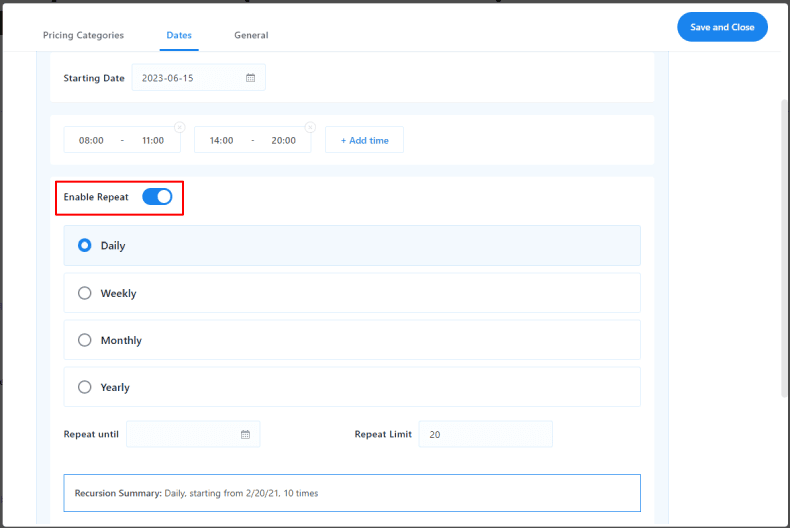
Task: Click the Recursion Summary text box
Action: click(352, 493)
